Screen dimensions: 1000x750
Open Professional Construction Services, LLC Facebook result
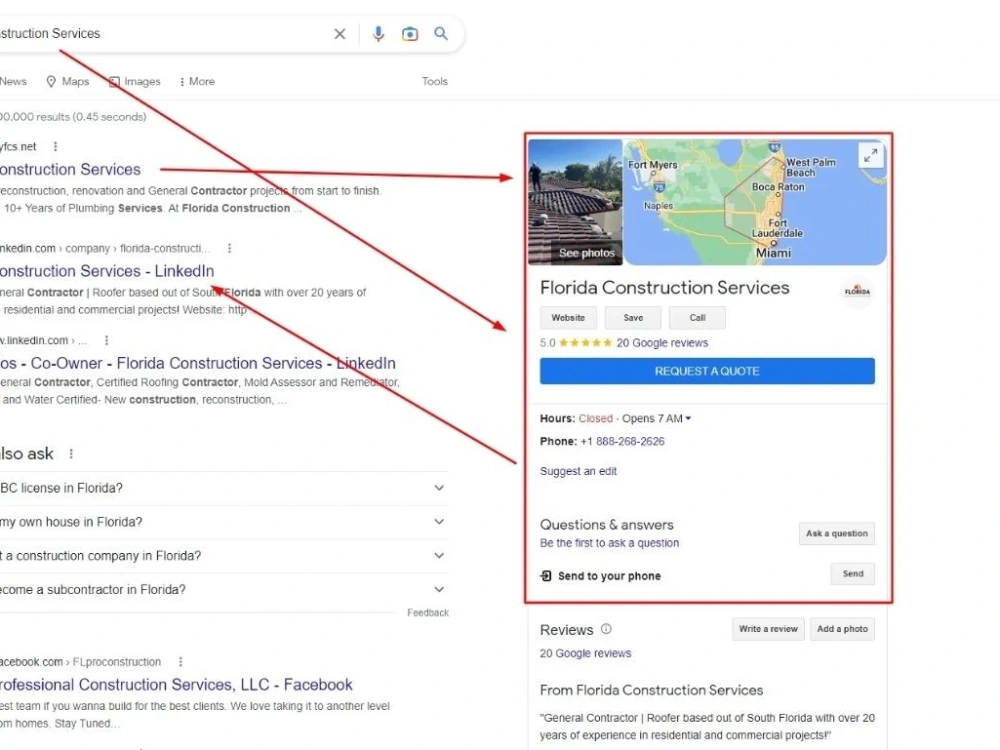(x=176, y=685)
